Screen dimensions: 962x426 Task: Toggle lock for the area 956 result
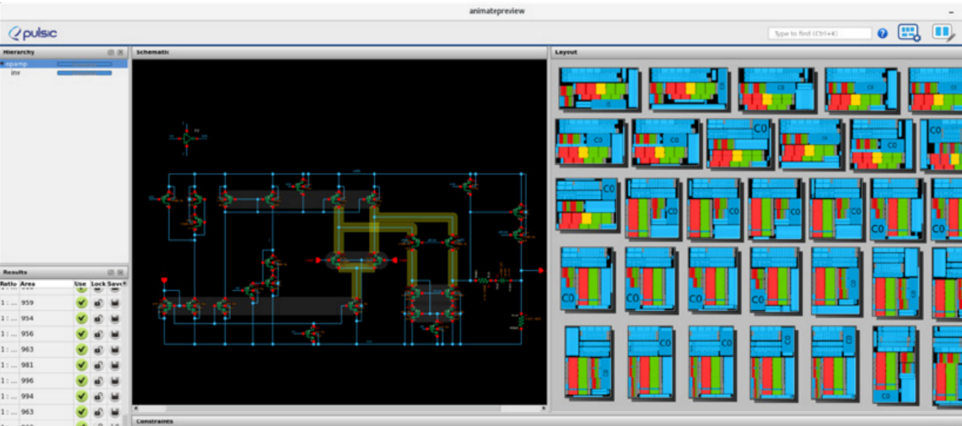tap(98, 334)
